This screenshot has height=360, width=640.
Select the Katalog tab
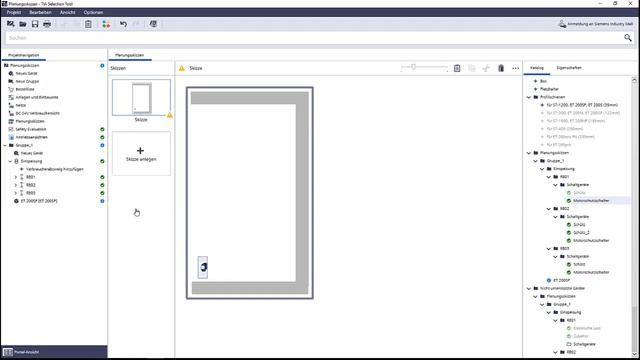(x=537, y=68)
